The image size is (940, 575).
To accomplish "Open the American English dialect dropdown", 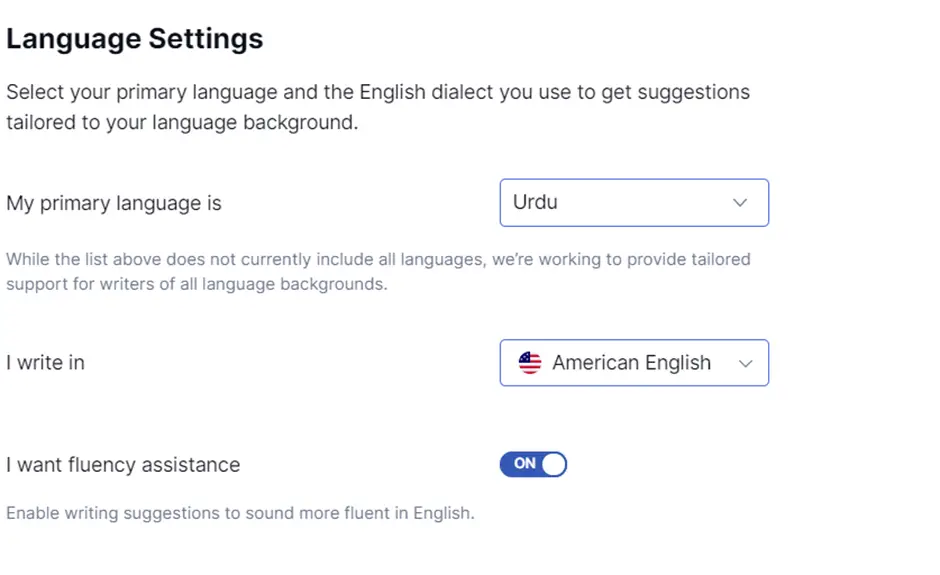I will (x=634, y=363).
